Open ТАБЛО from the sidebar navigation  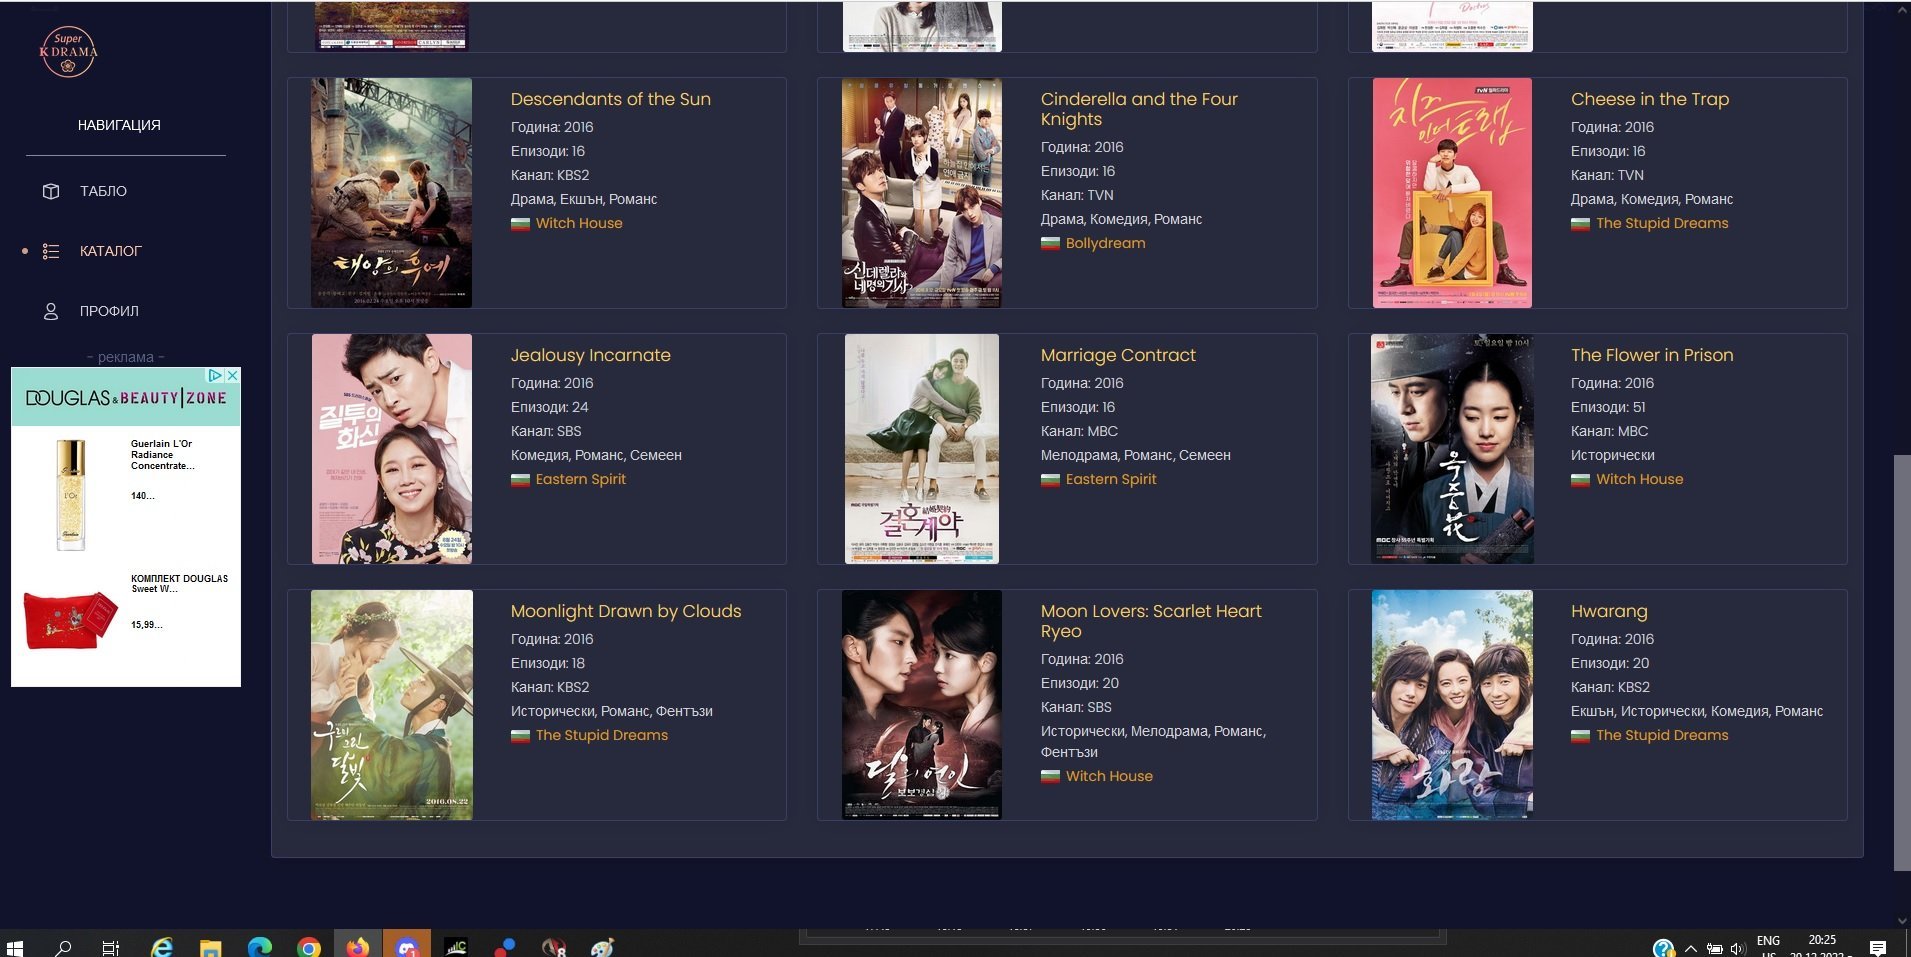coord(103,191)
